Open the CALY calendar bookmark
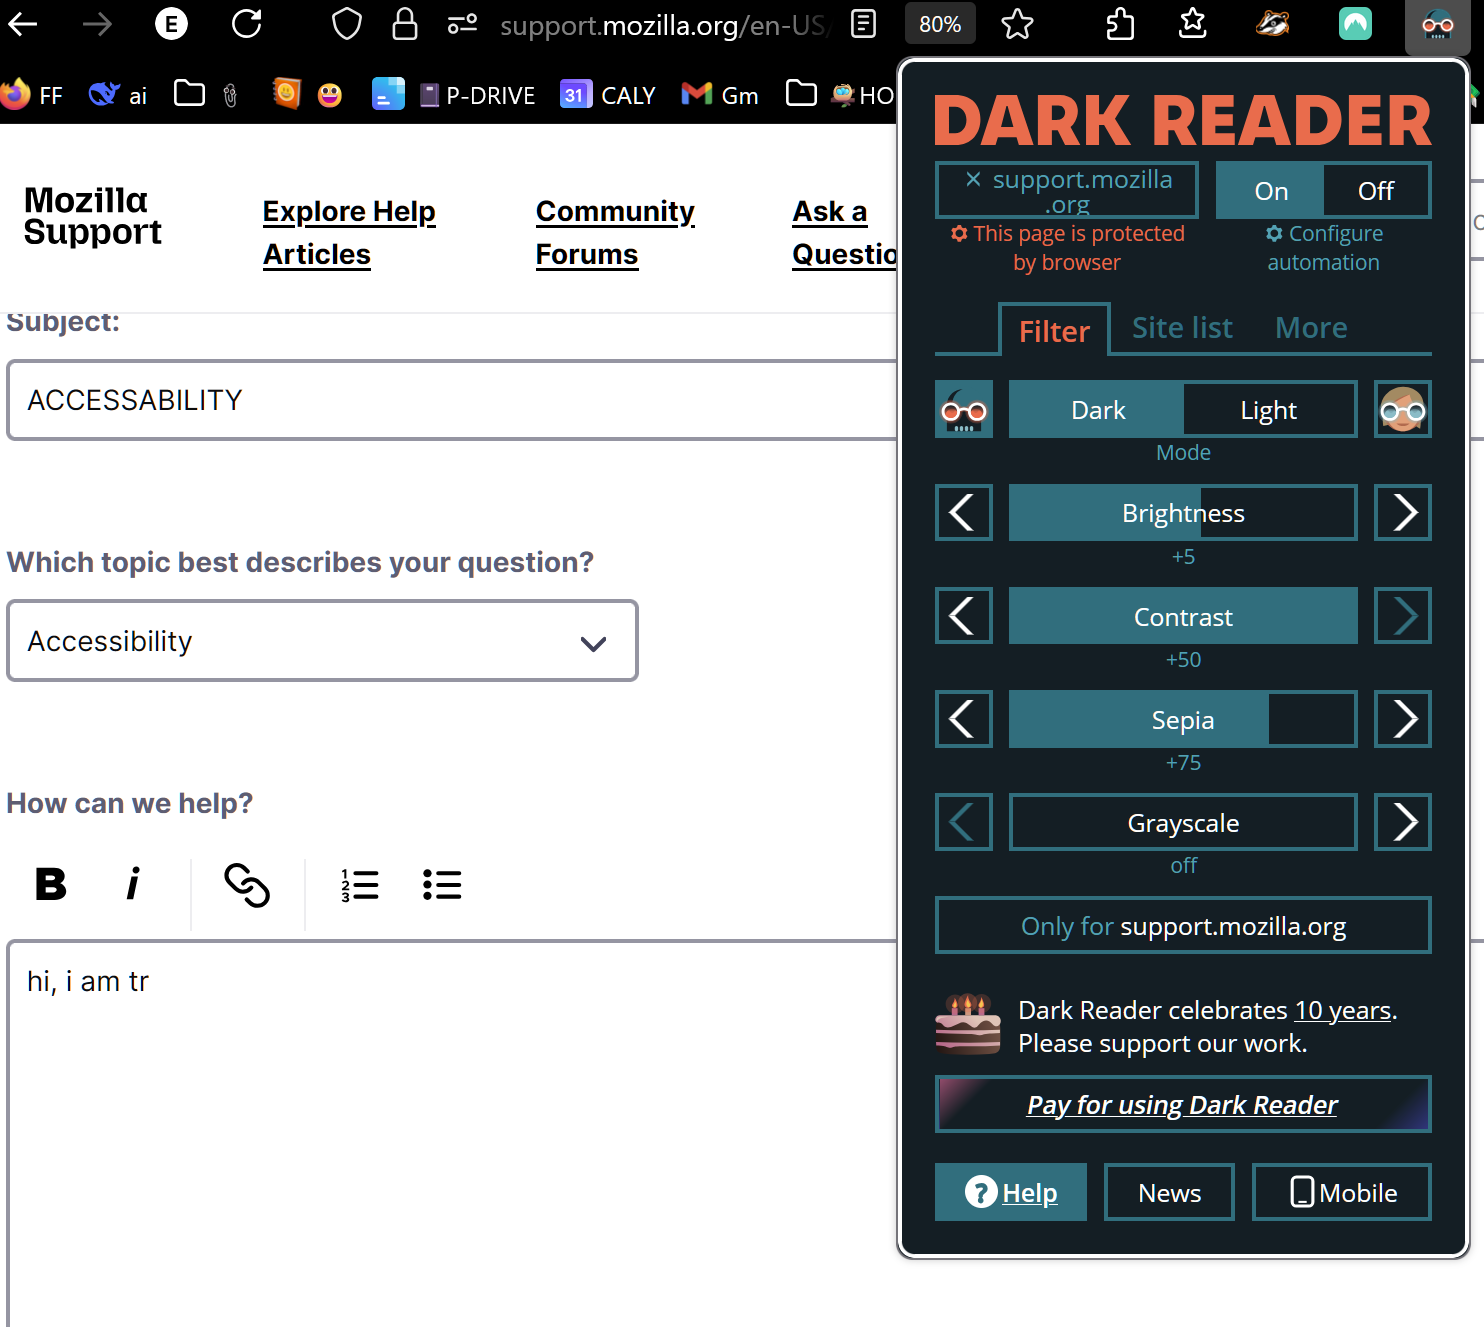This screenshot has height=1327, width=1484. pos(608,95)
